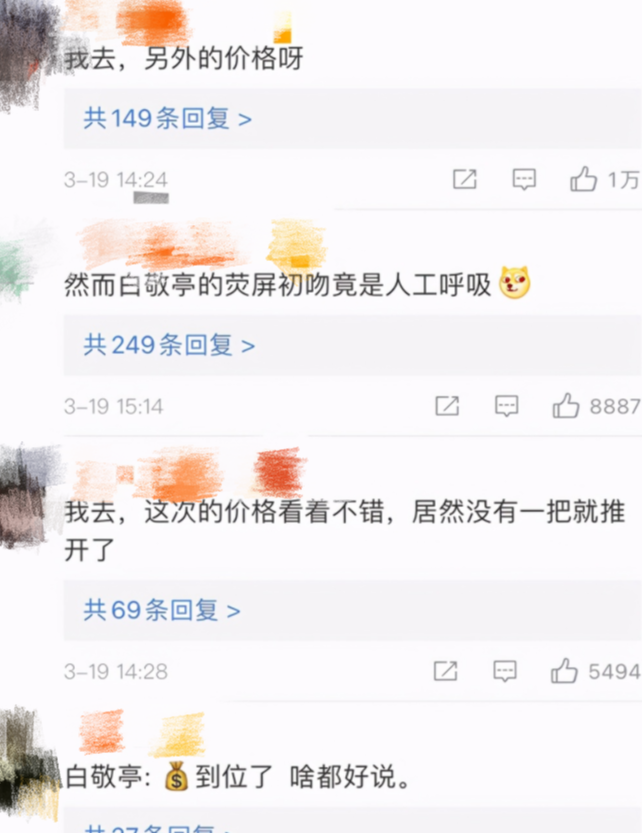Reply to the comment posted at 3-19 14:24
Viewport: 642px width, 833px height.
click(524, 180)
